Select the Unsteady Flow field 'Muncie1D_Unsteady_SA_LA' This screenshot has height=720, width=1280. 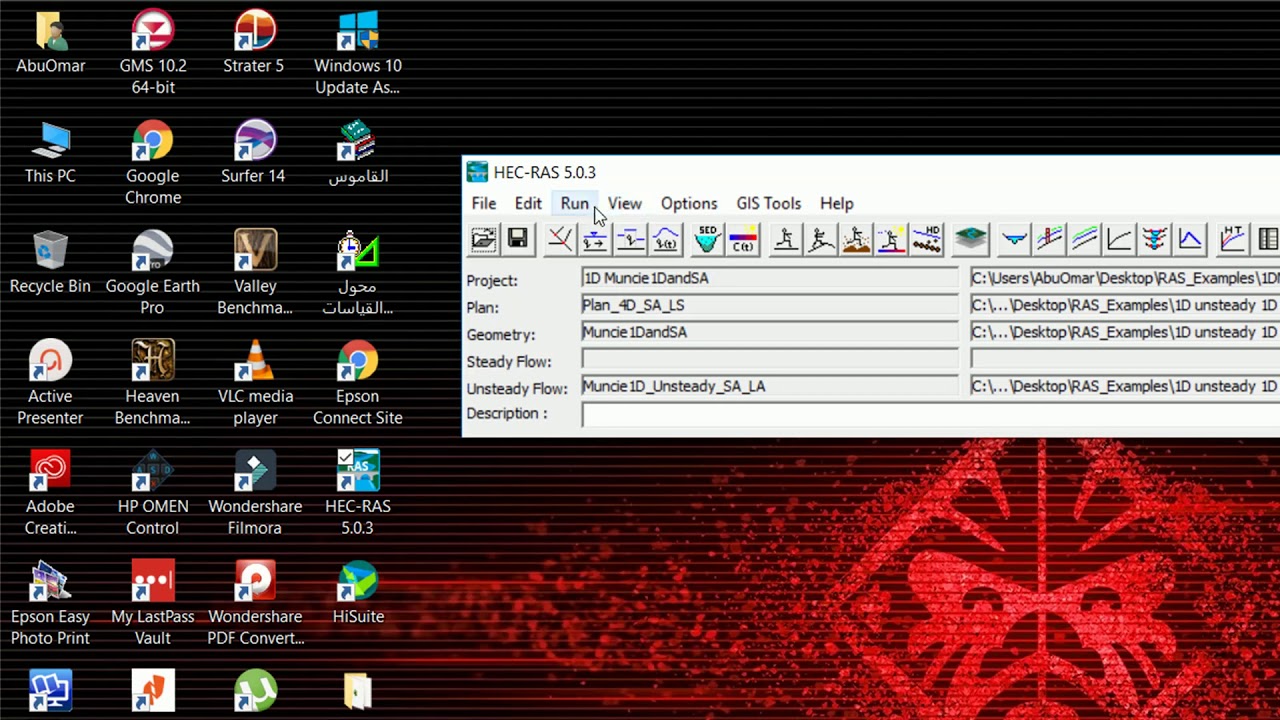click(770, 386)
